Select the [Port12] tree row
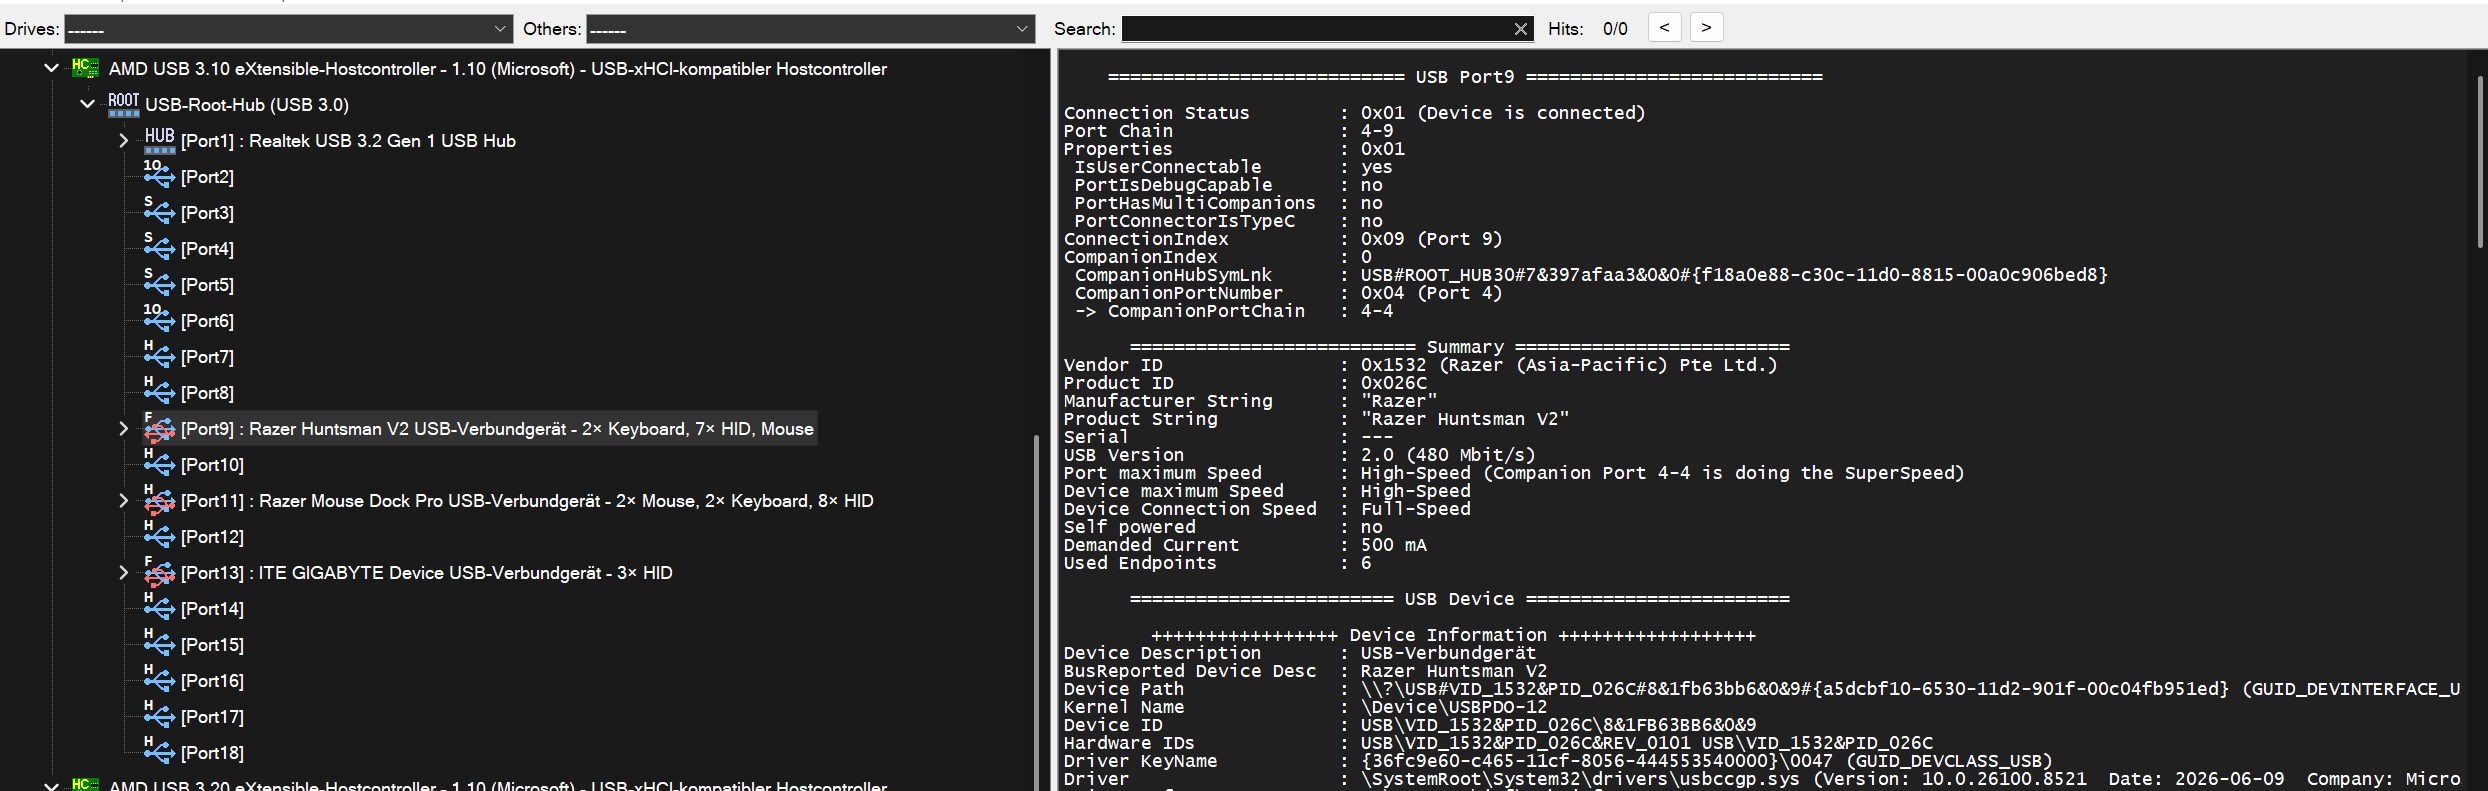Image resolution: width=2488 pixels, height=791 pixels. [212, 536]
